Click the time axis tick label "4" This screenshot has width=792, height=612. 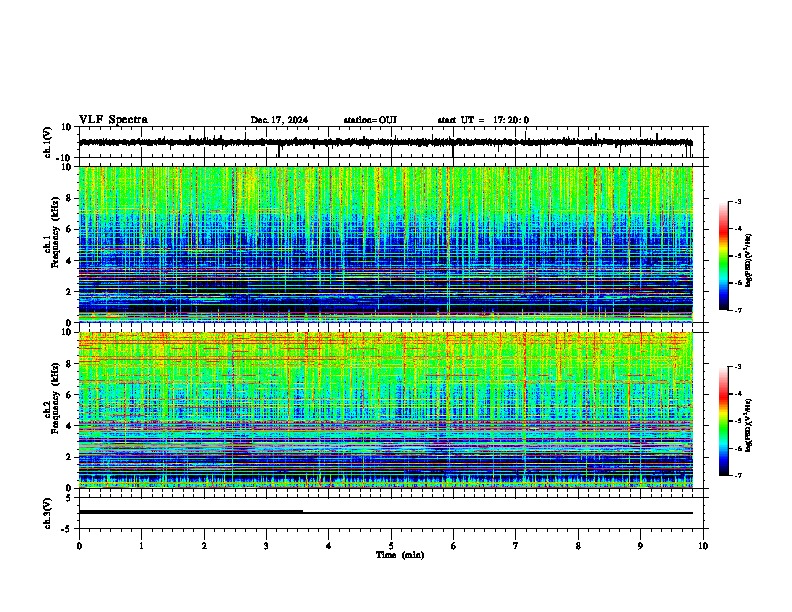point(329,546)
